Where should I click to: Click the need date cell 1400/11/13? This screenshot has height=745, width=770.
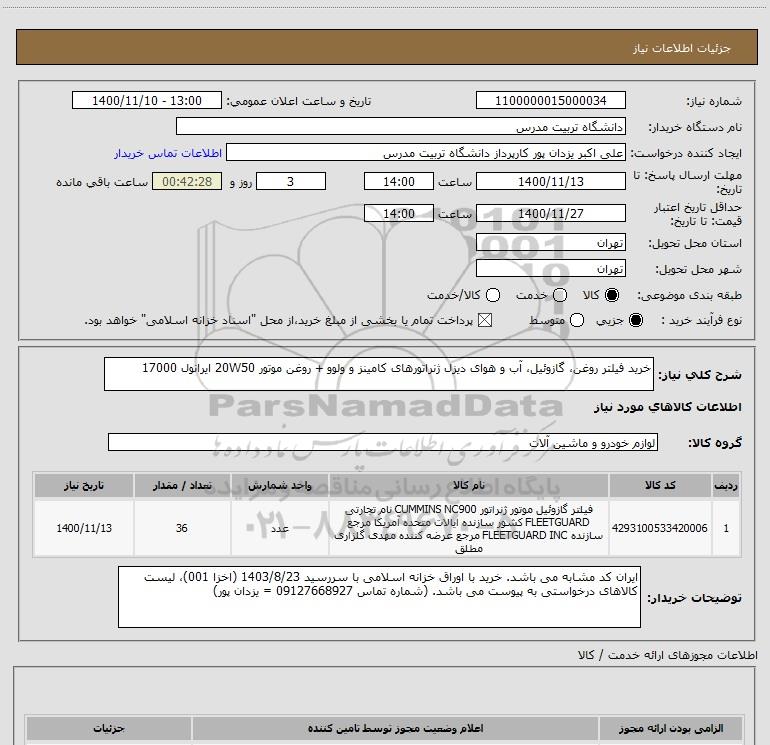point(83,528)
